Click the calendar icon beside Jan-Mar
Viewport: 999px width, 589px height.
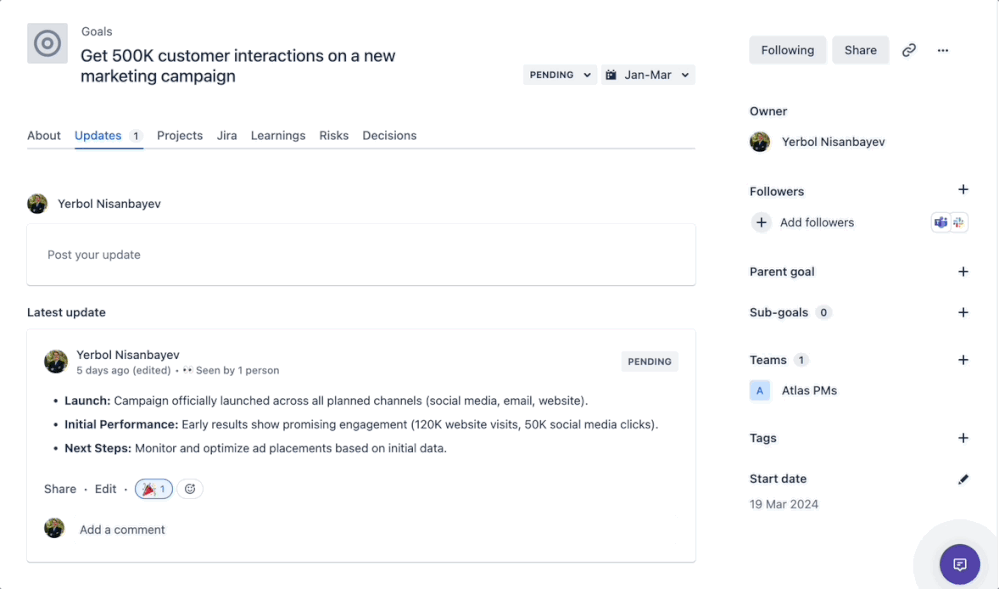pos(611,75)
